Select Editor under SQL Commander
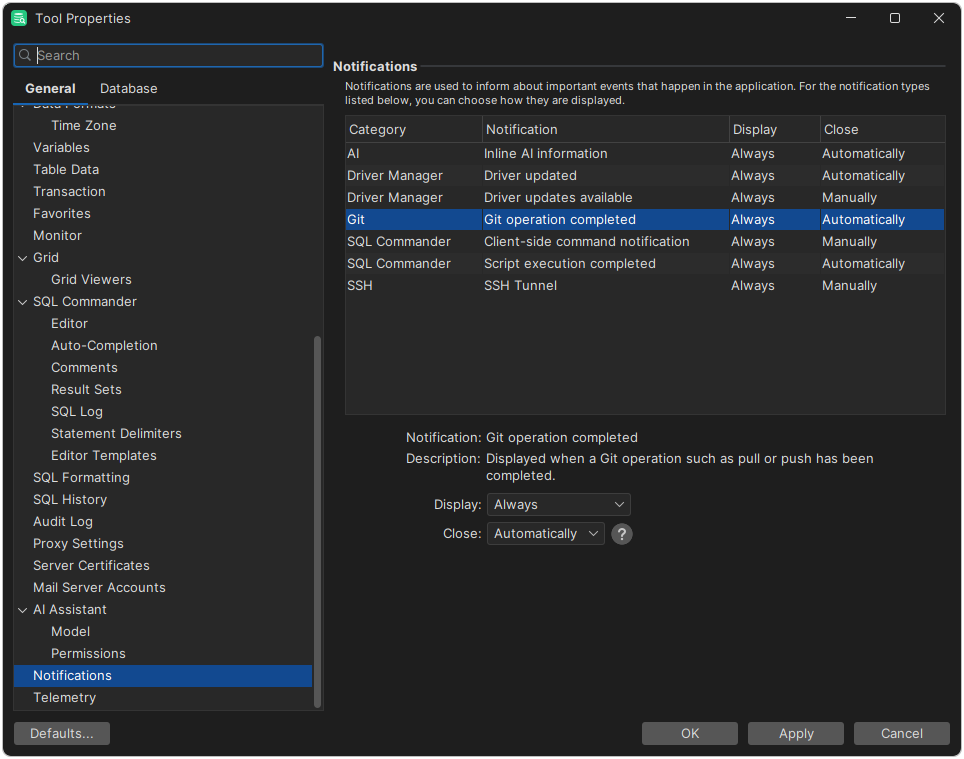The height and width of the screenshot is (759, 964). click(x=69, y=324)
